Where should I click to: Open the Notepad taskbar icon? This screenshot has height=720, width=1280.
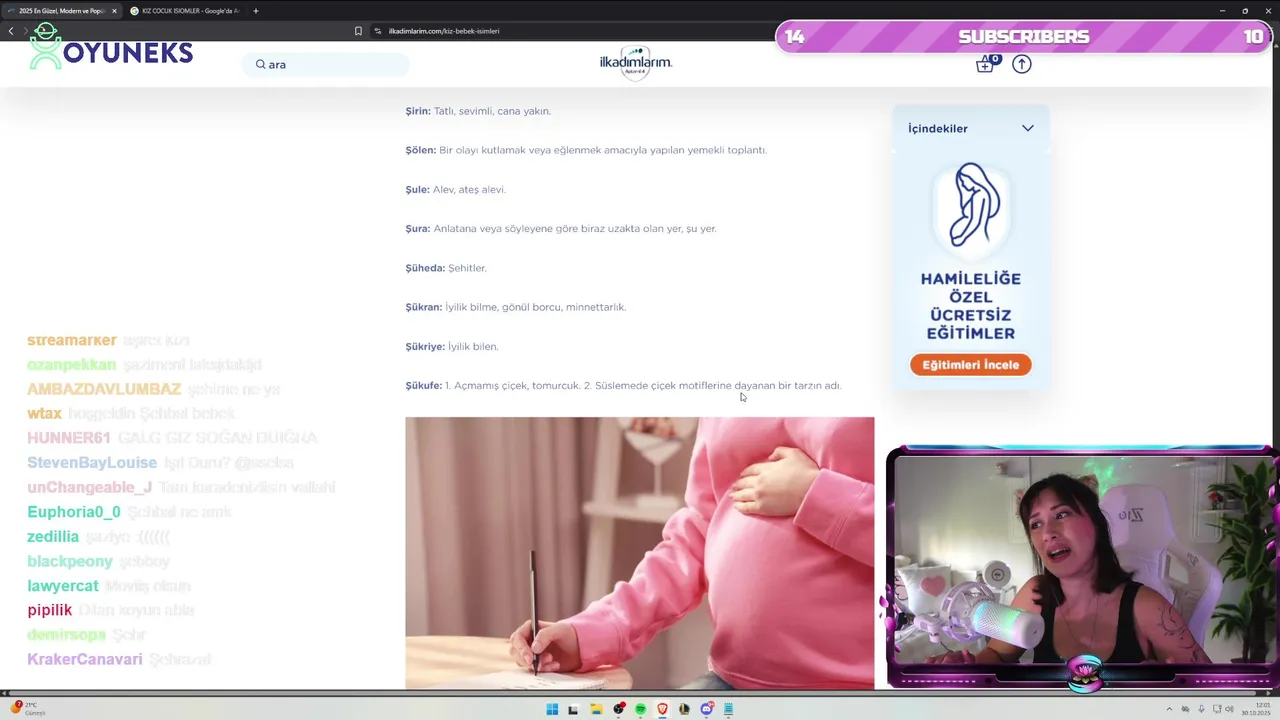click(x=729, y=709)
